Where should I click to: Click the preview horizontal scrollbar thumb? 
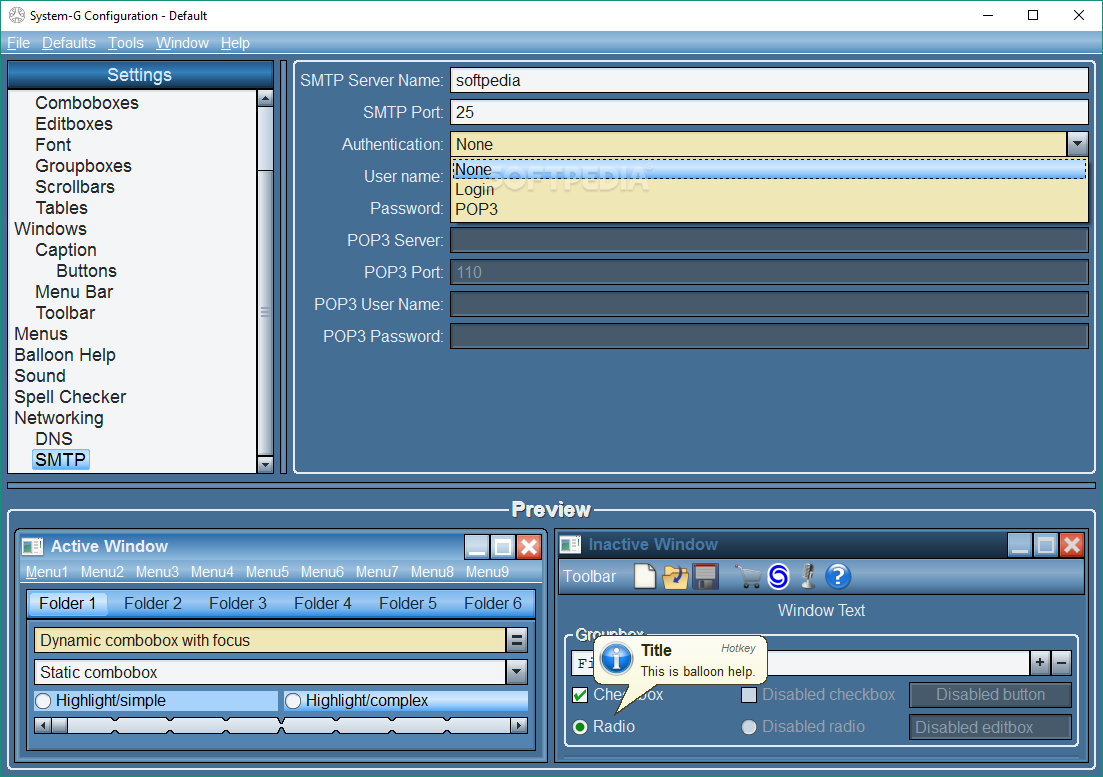[x=60, y=725]
